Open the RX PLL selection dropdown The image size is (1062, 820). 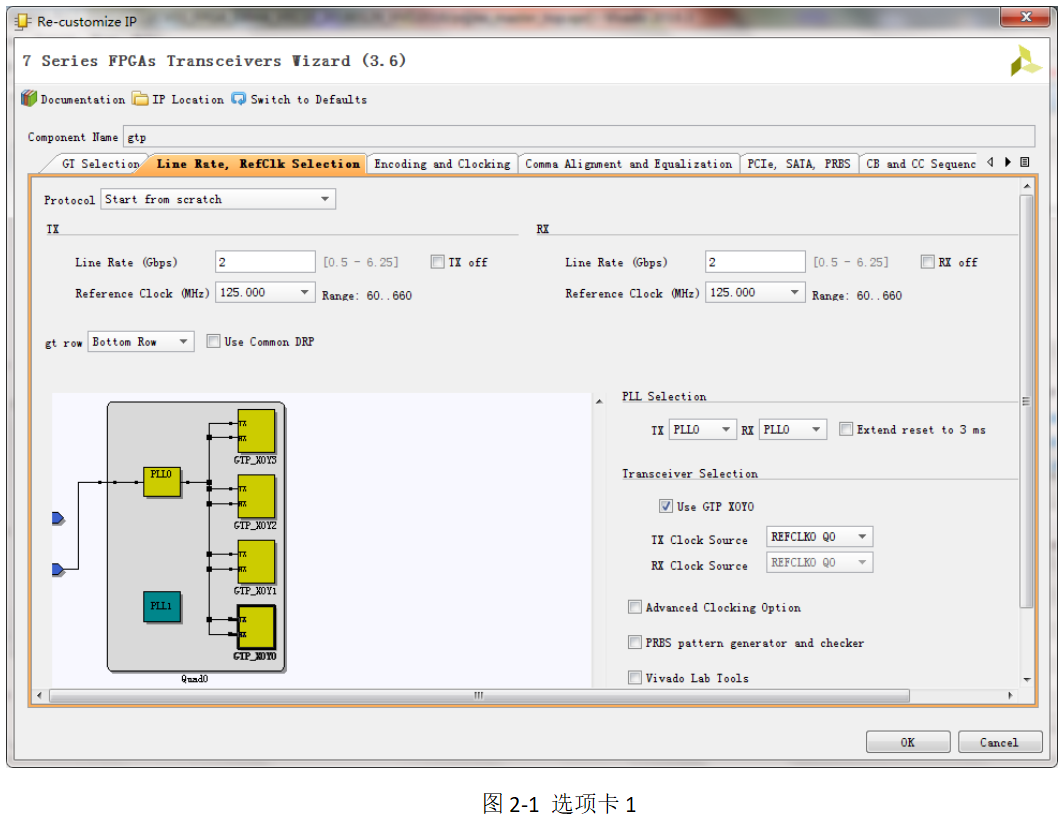[793, 429]
